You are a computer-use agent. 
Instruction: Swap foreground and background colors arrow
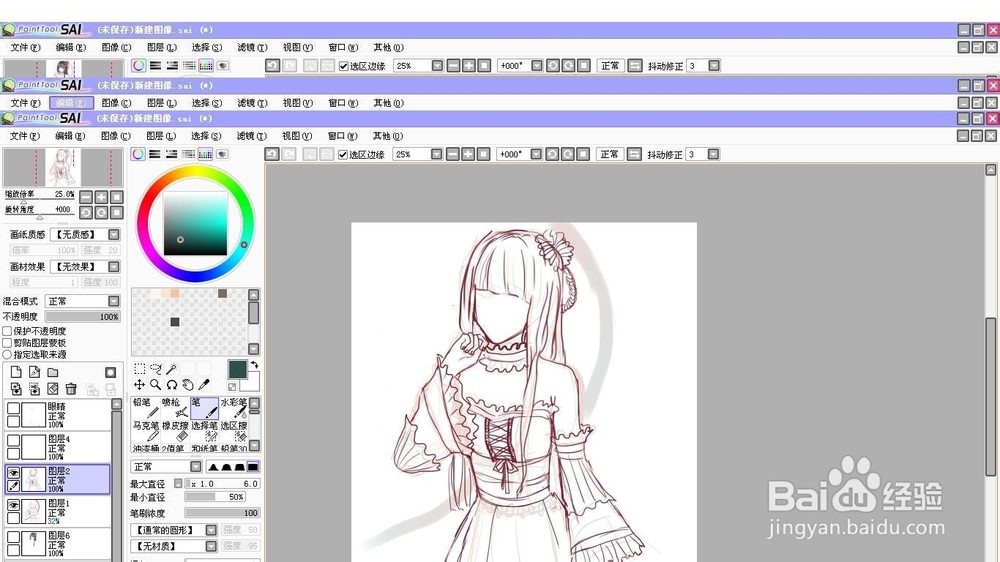click(x=254, y=365)
